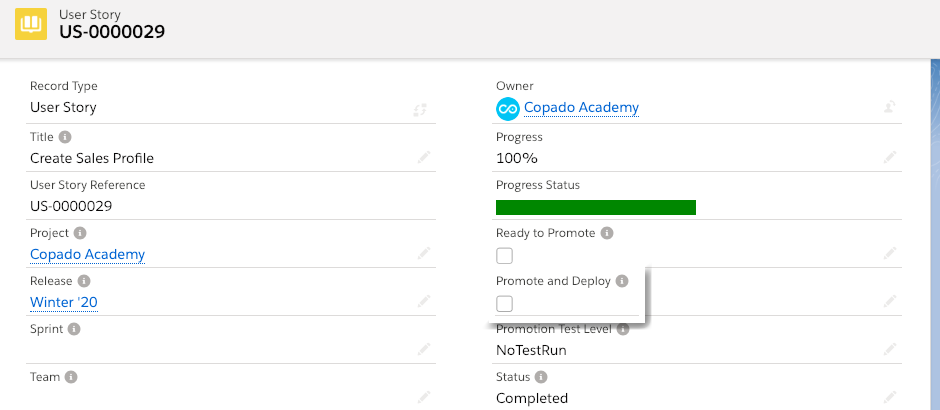Edit Status with its pencil icon

[x=889, y=397]
